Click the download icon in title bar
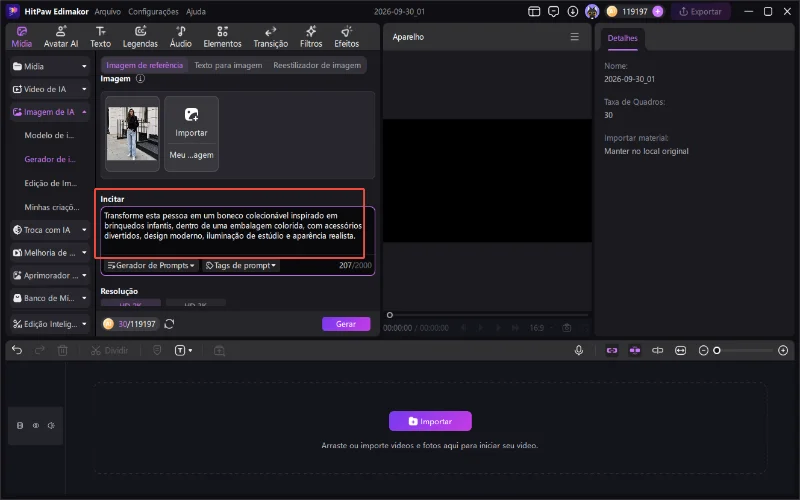This screenshot has height=500, width=800. [572, 11]
